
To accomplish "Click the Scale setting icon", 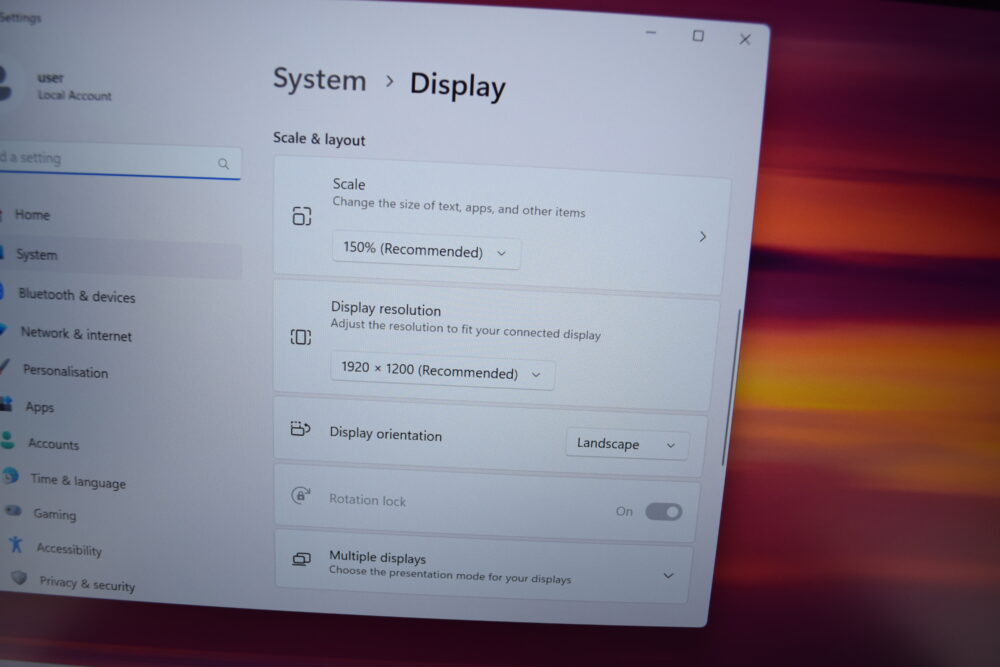I will (x=302, y=216).
